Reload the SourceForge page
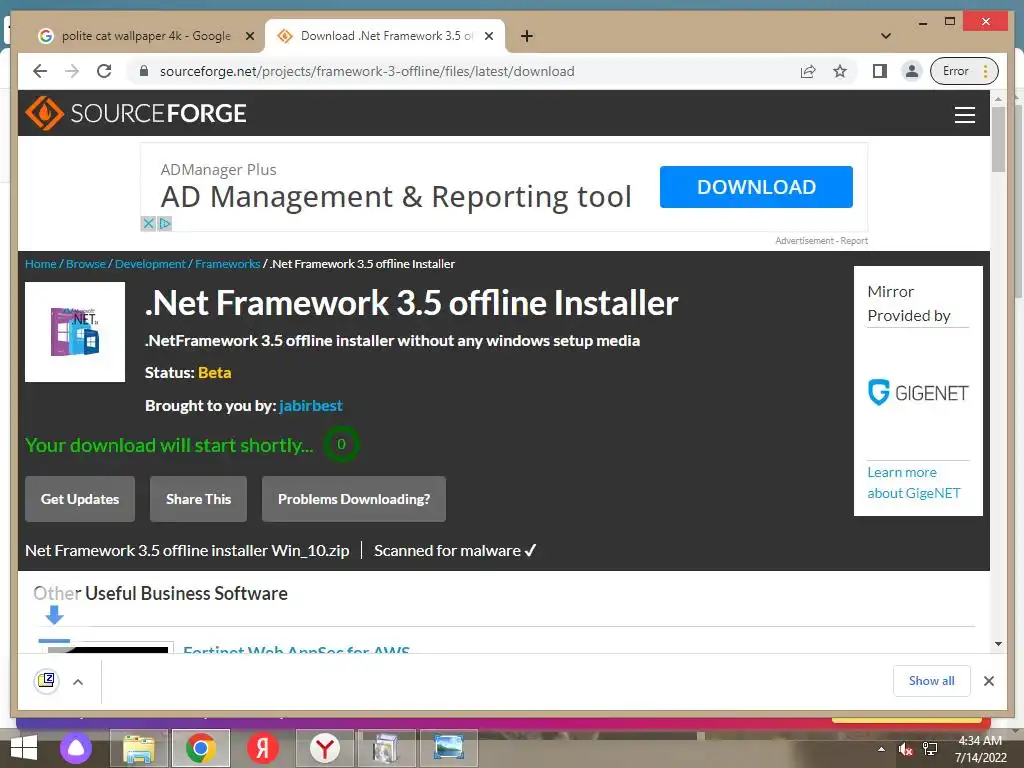 click(104, 71)
